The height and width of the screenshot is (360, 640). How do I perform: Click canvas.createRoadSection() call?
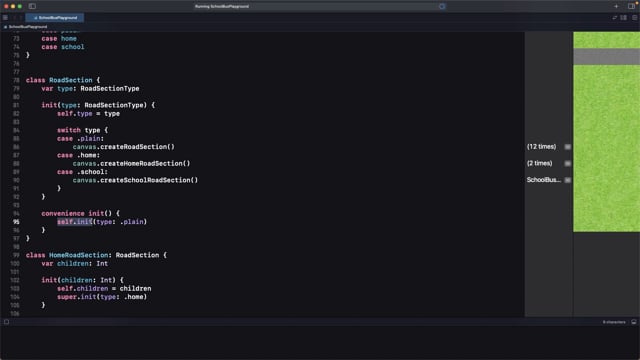124,147
